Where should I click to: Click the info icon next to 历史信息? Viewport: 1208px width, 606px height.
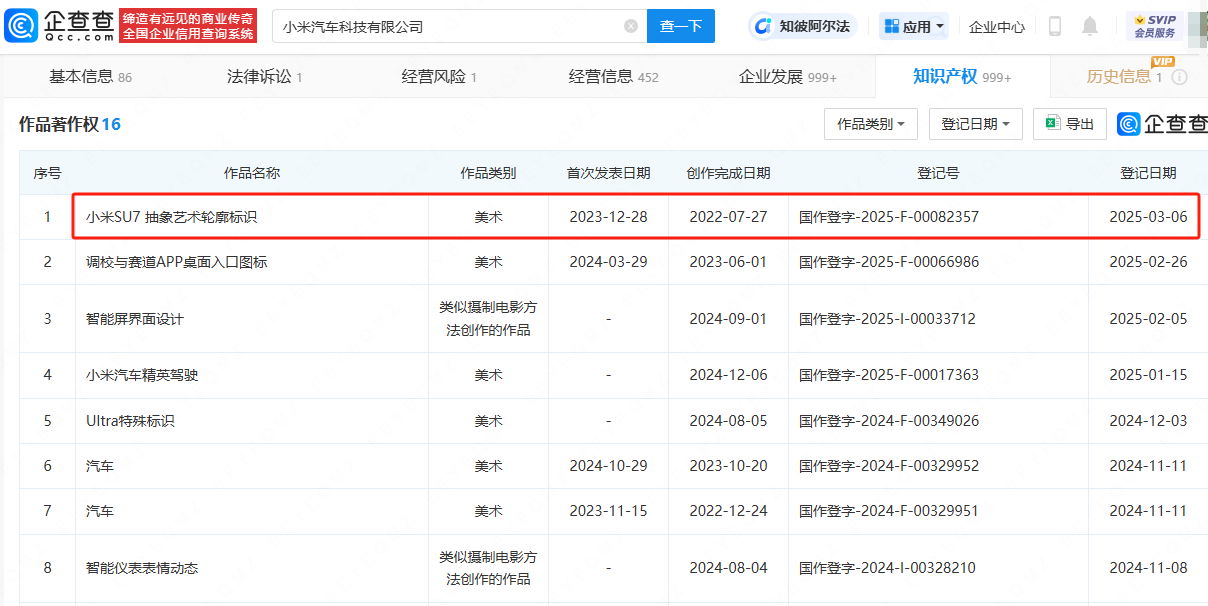click(x=1179, y=77)
